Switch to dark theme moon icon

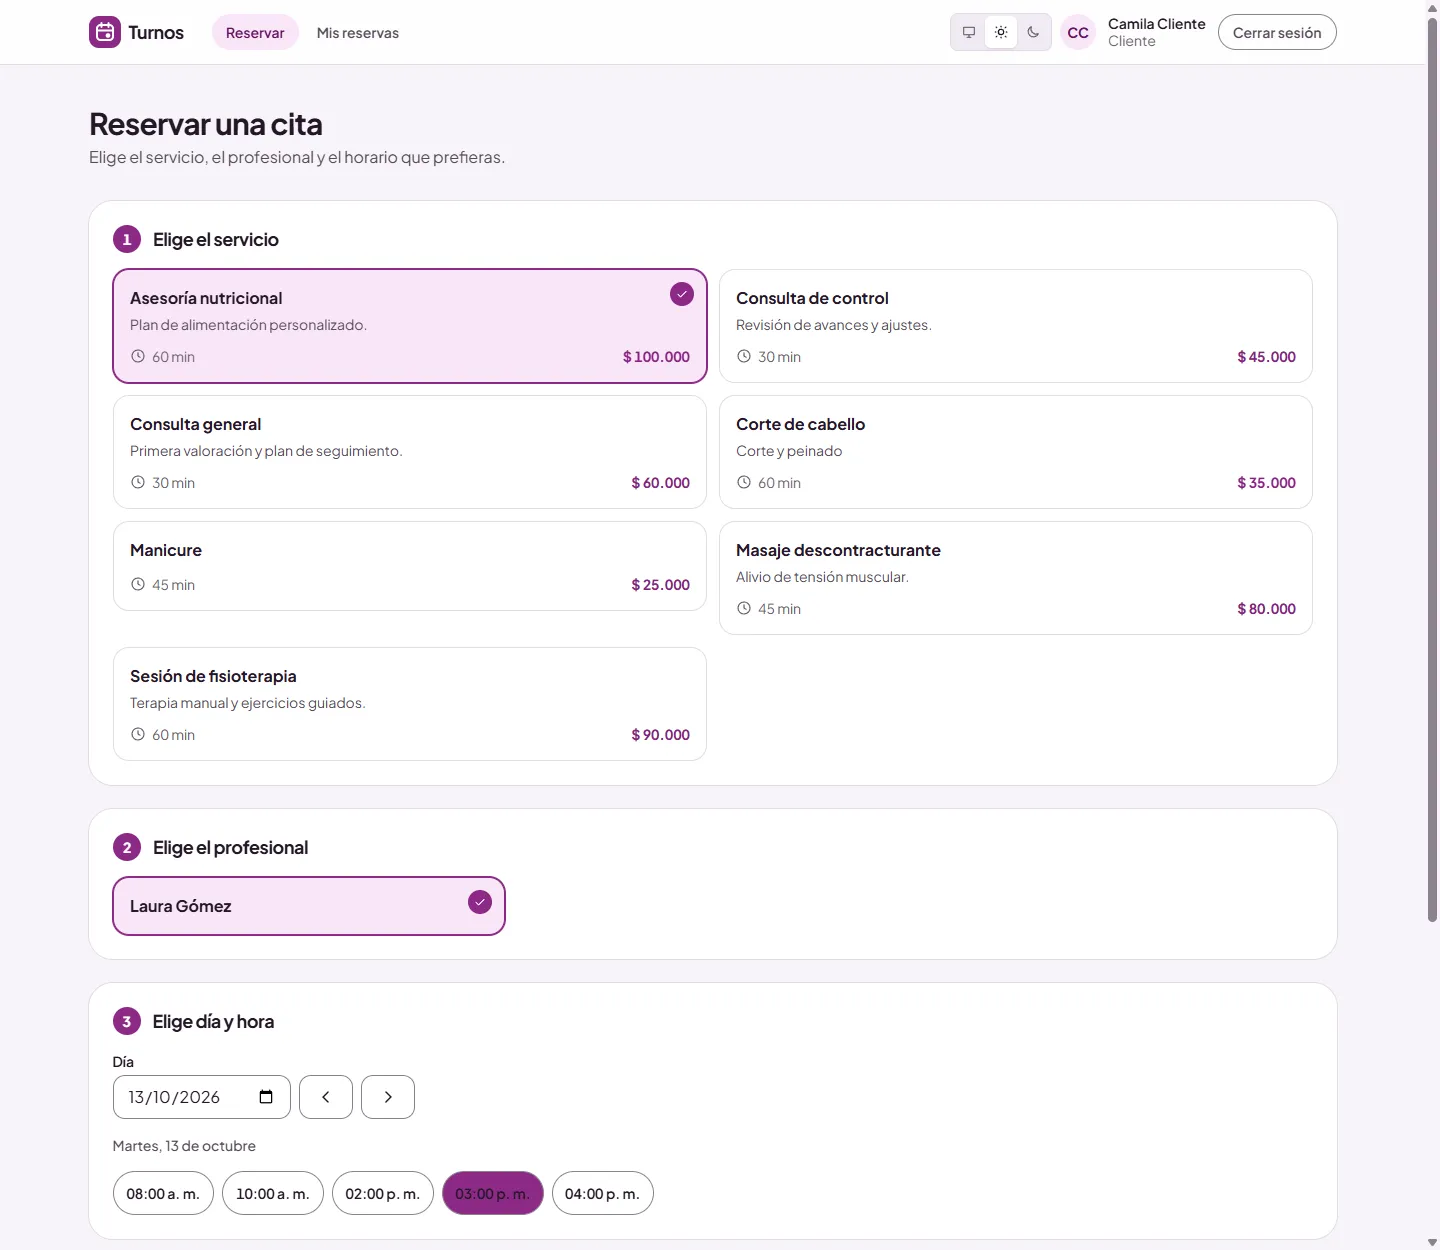(1033, 32)
